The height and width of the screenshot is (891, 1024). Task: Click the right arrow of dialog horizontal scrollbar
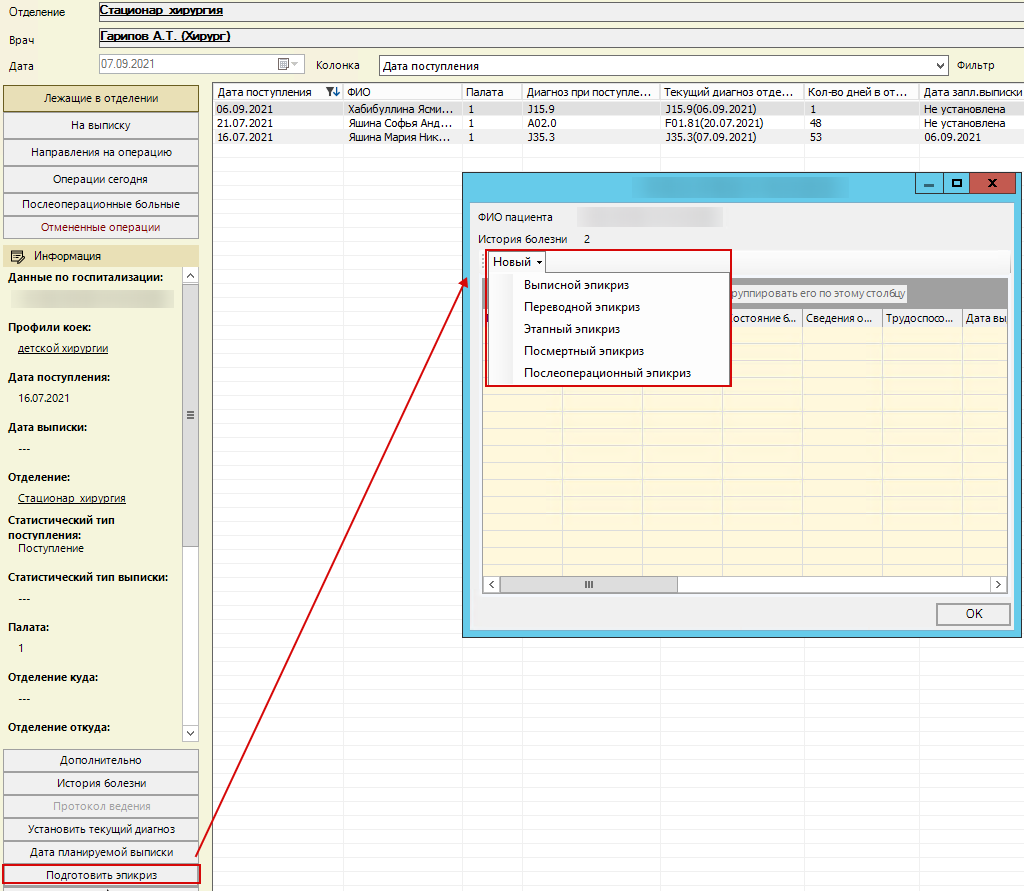998,585
